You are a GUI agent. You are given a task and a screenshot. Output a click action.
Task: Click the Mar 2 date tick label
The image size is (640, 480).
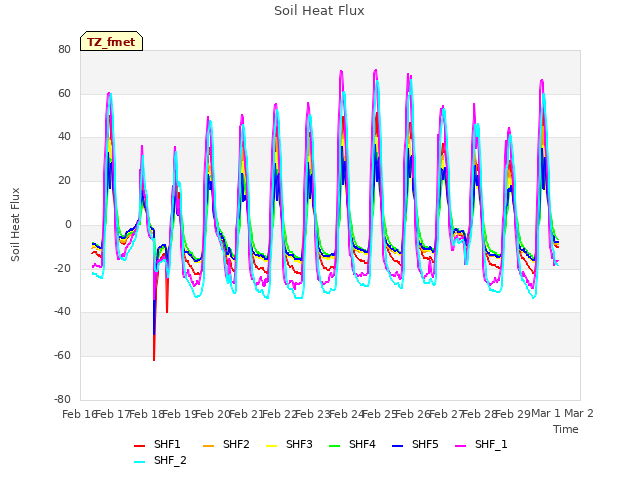[579, 414]
